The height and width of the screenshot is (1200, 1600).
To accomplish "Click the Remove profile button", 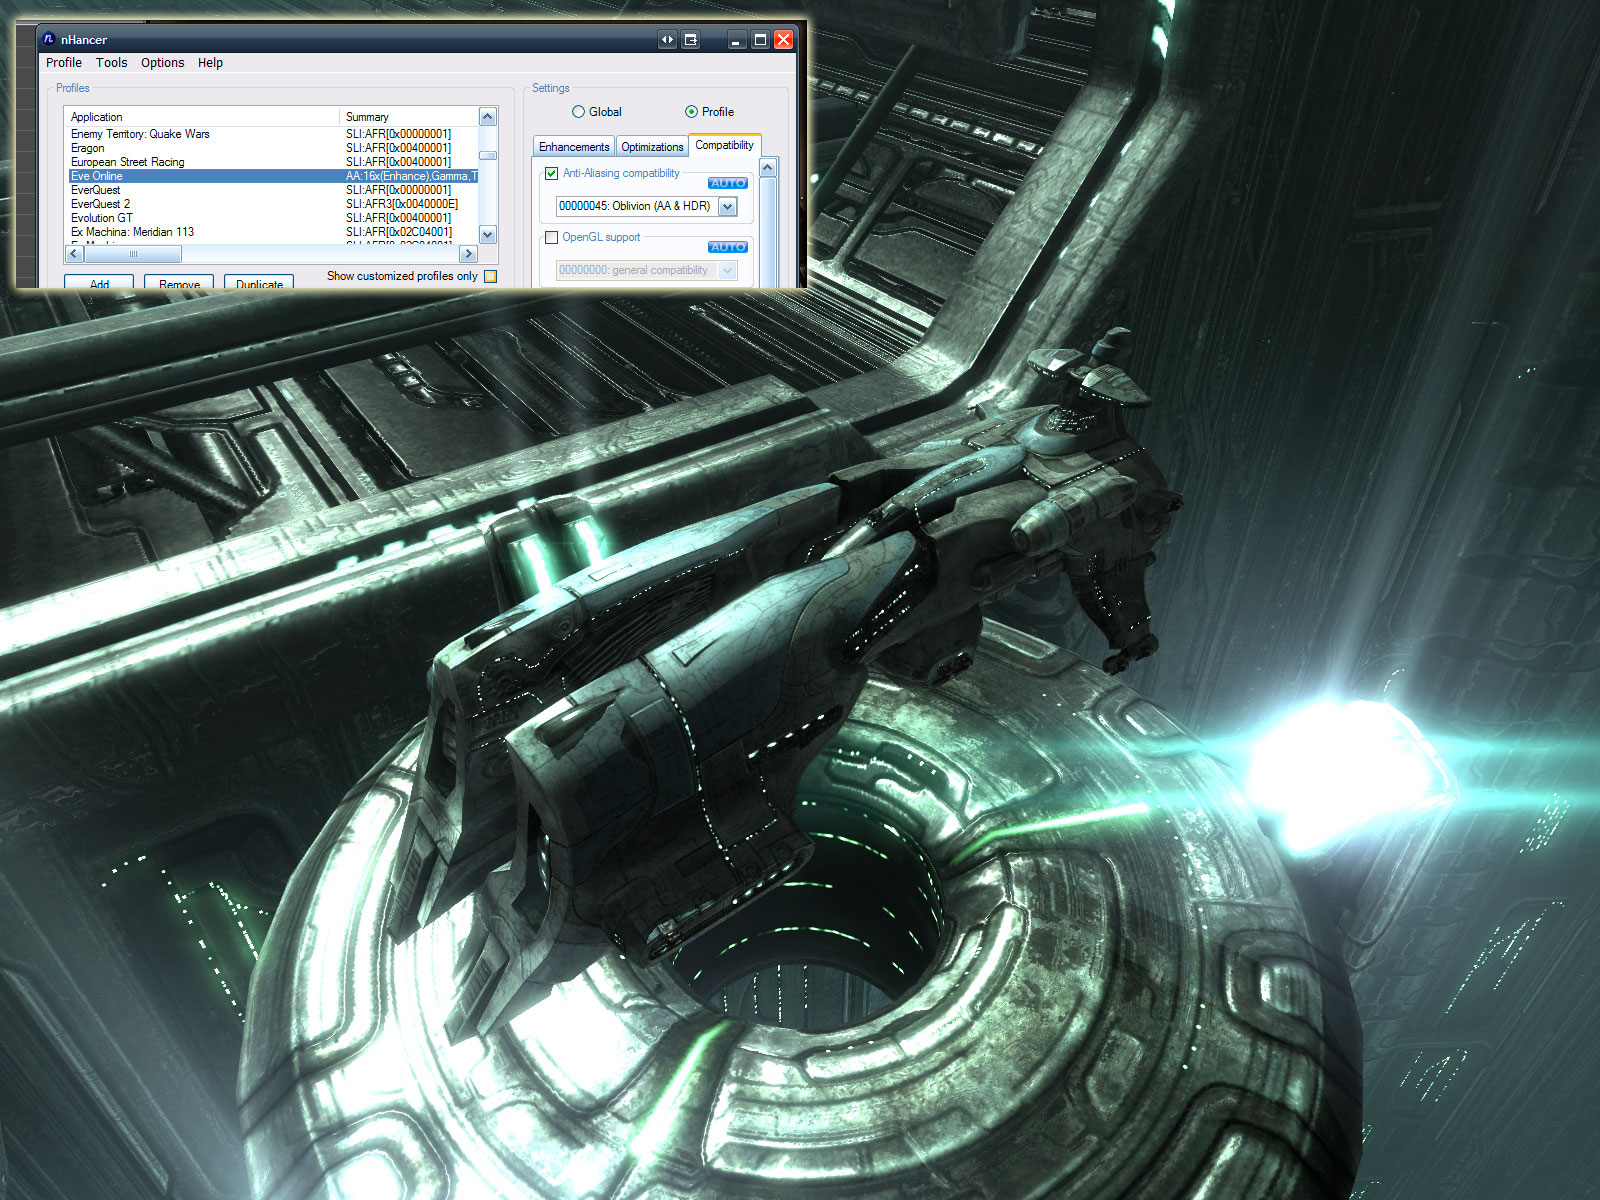I will 179,282.
